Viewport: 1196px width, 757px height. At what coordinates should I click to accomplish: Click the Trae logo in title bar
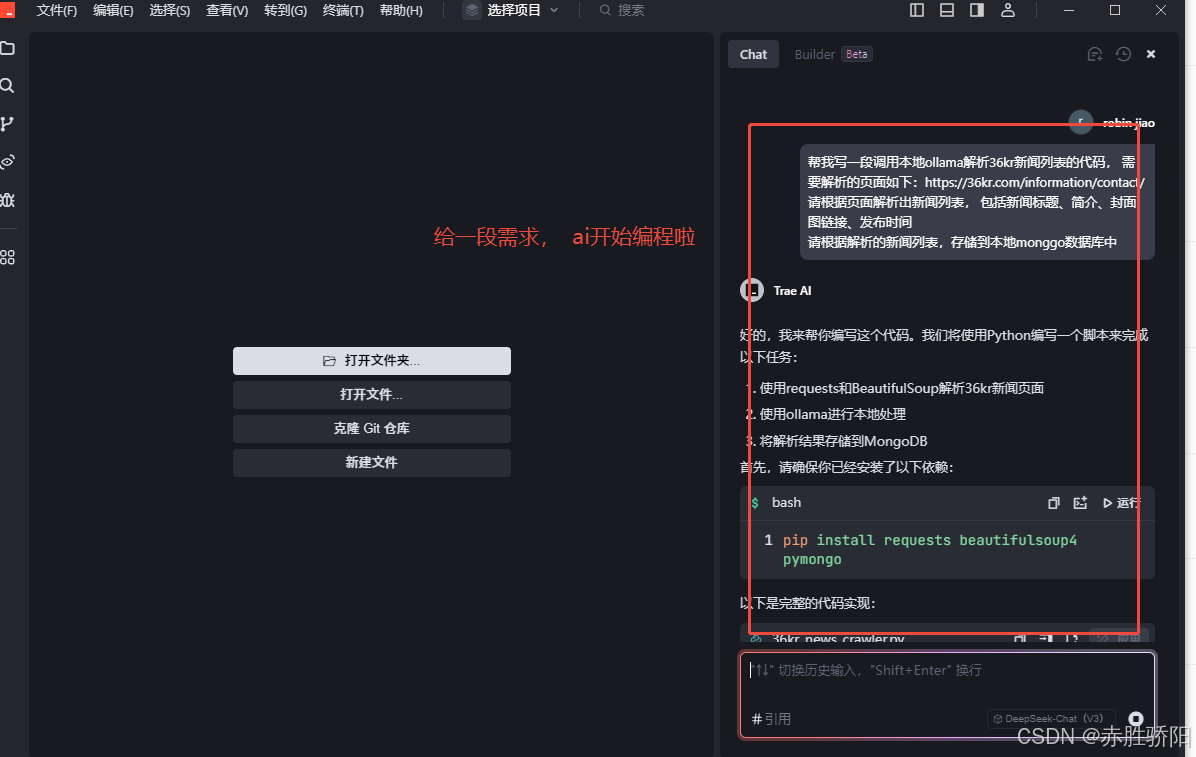(7, 9)
